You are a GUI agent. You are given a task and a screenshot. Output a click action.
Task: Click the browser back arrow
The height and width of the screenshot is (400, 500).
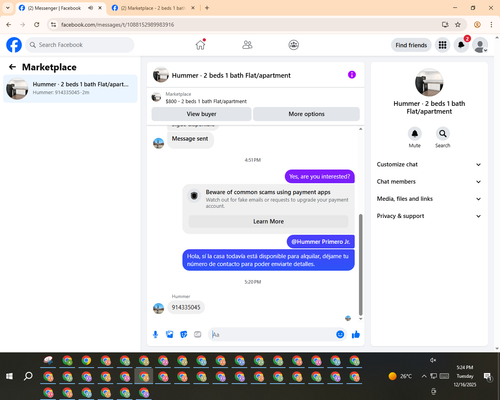click(9, 25)
